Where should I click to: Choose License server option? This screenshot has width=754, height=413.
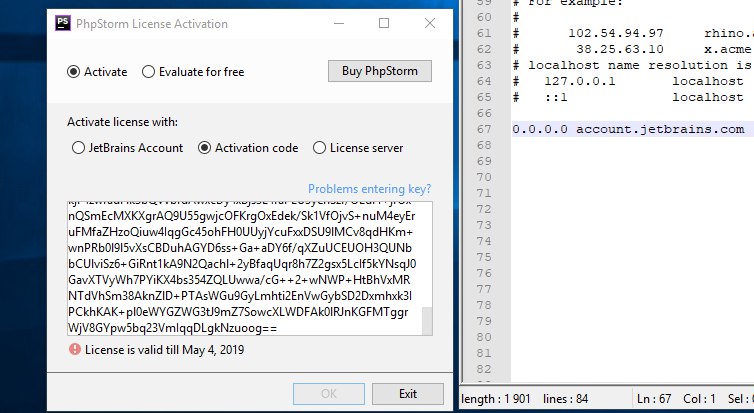[358, 148]
